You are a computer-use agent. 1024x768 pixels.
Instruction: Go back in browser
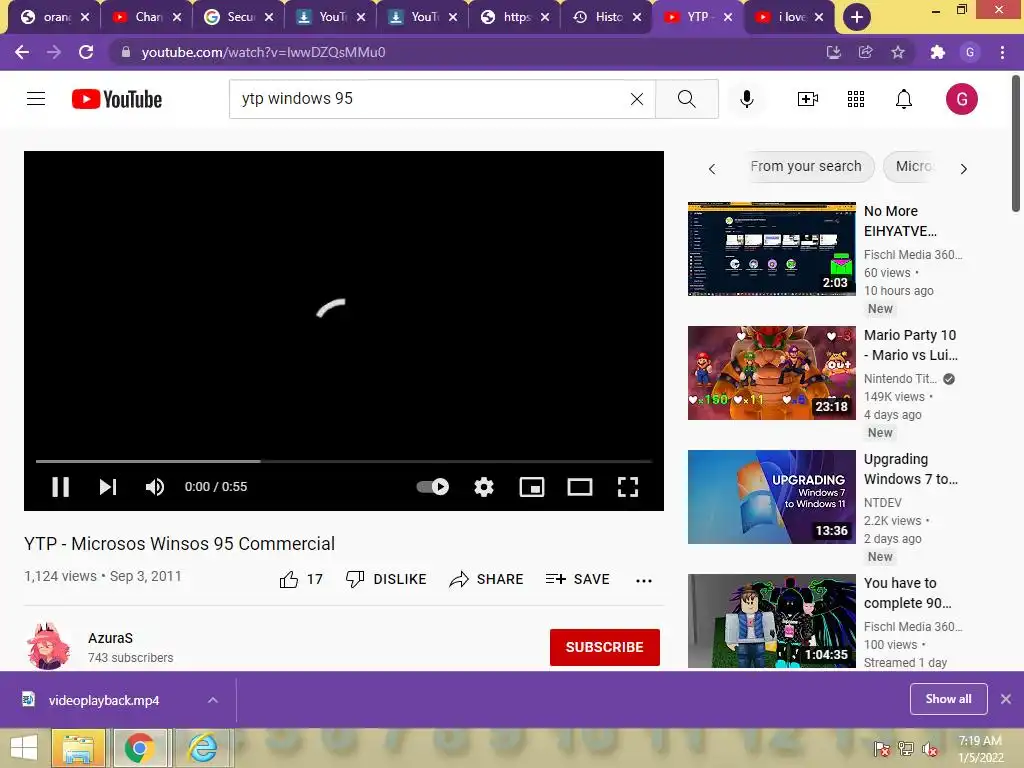22,52
